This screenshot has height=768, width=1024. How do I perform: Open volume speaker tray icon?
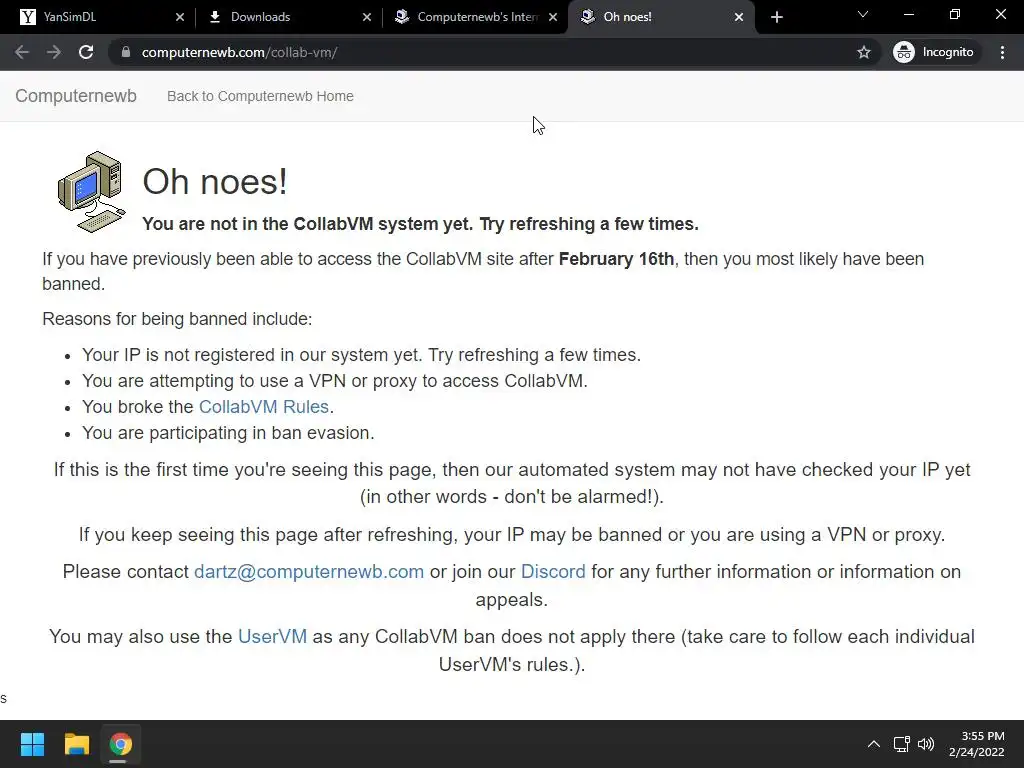click(x=926, y=744)
